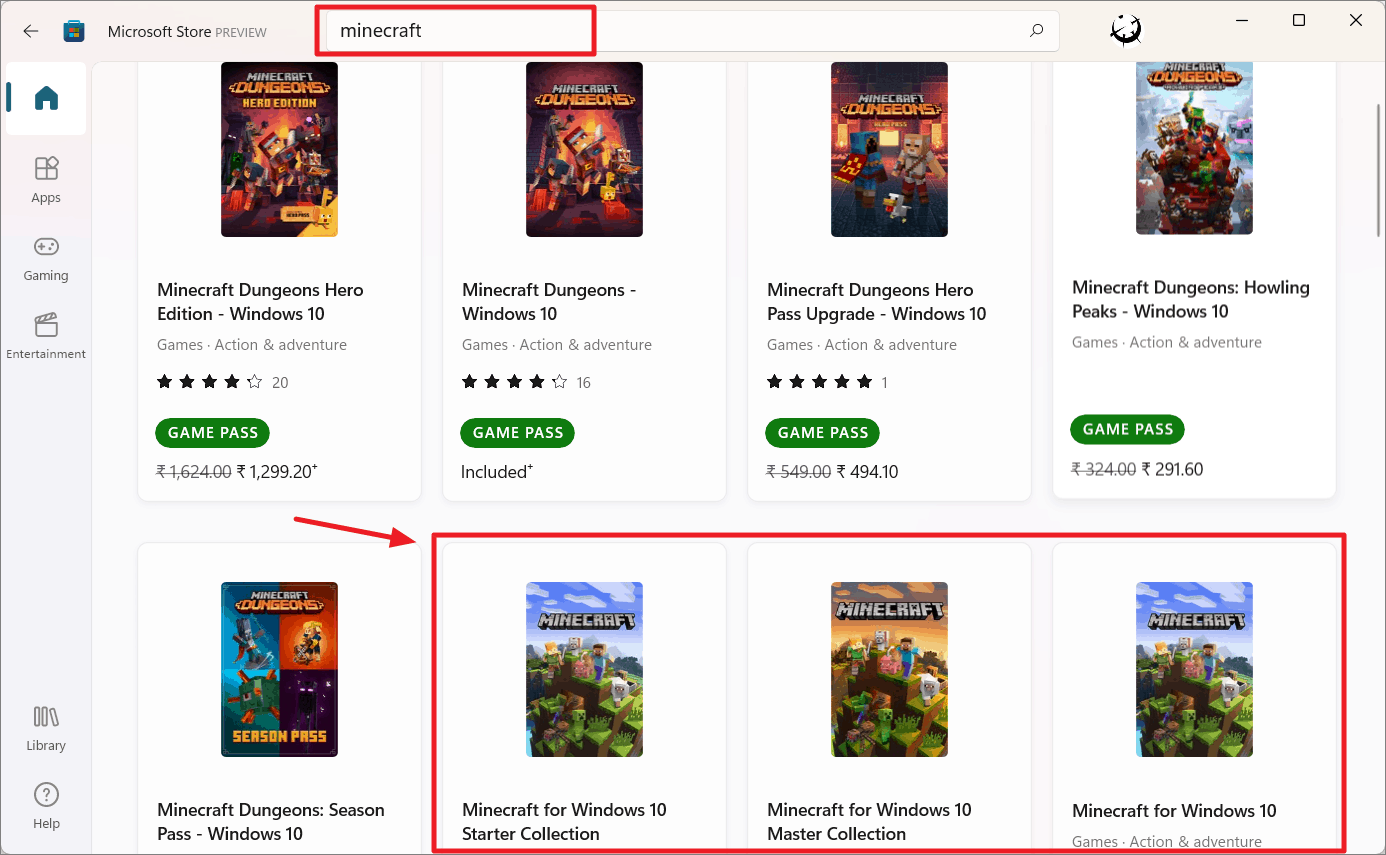Open Season Pass cover art
The width and height of the screenshot is (1386, 855).
click(279, 669)
